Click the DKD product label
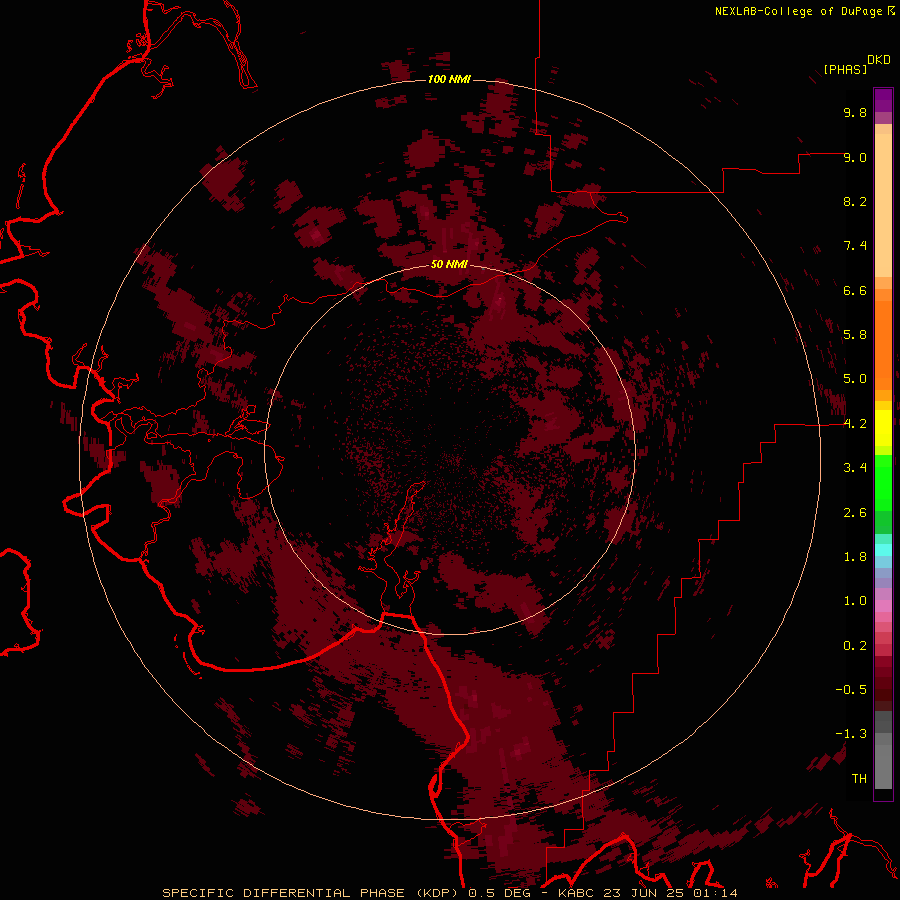Viewport: 900px width, 900px height. pyautogui.click(x=879, y=60)
